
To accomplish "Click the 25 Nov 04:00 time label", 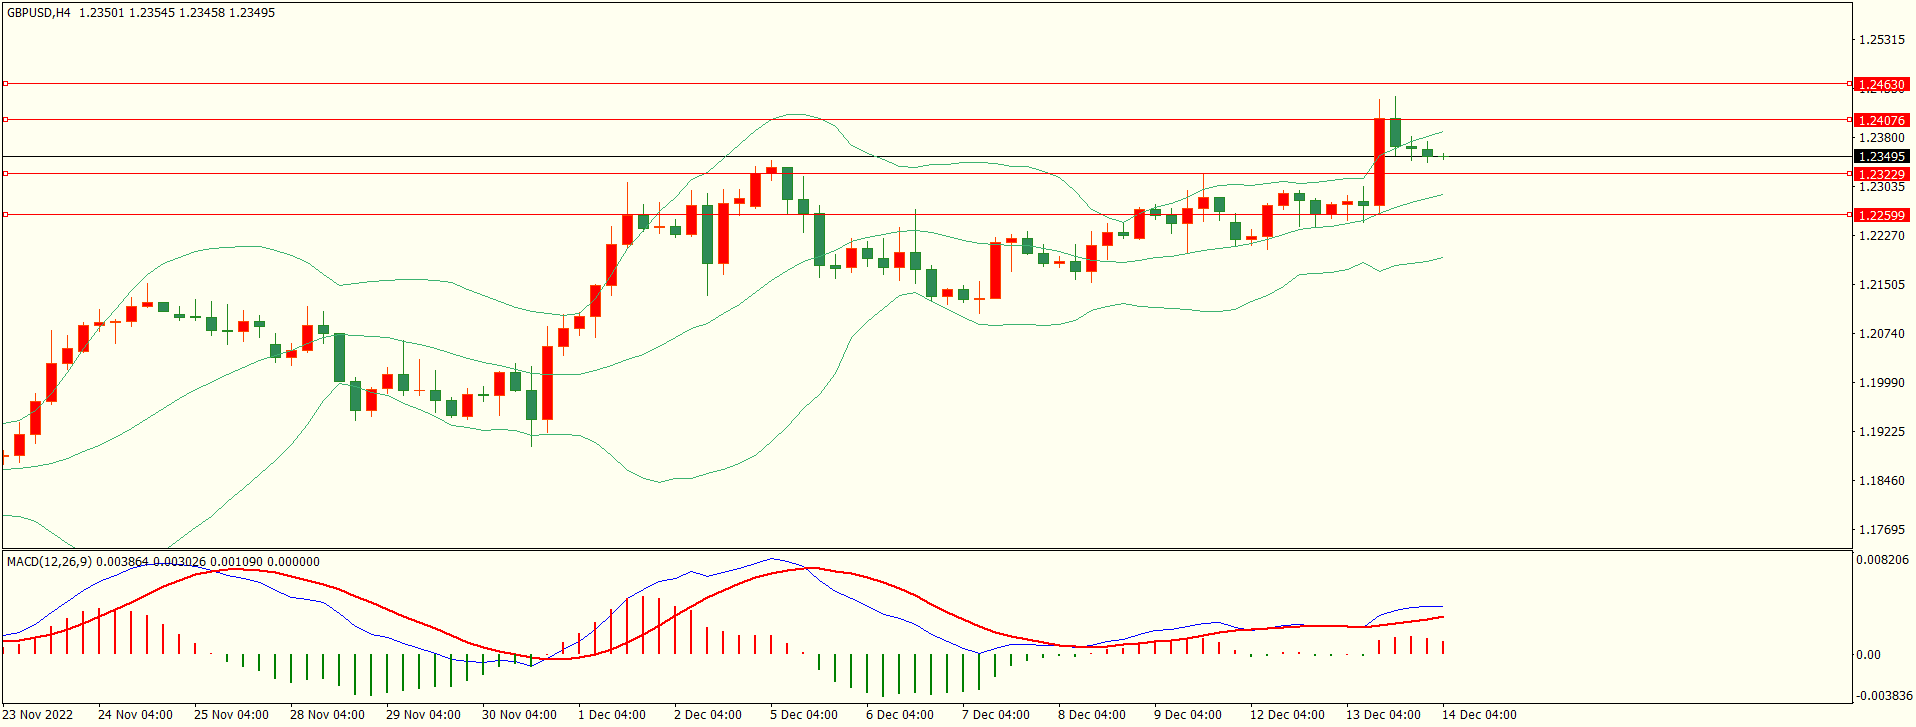I will tap(231, 714).
